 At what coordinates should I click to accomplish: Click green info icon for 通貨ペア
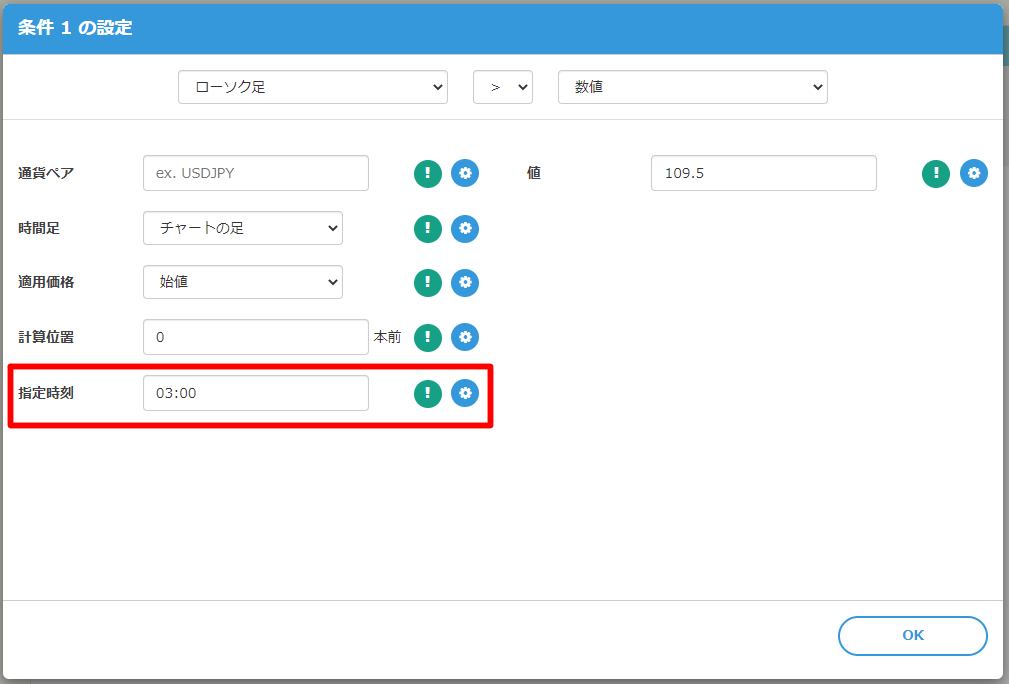point(428,173)
